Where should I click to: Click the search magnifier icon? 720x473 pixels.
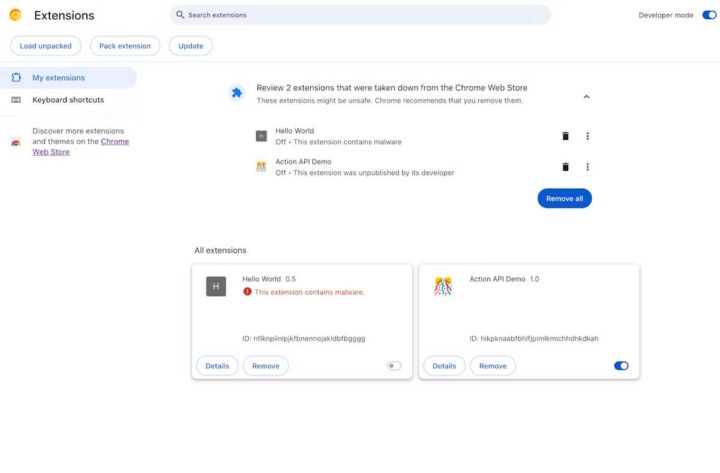(x=180, y=15)
